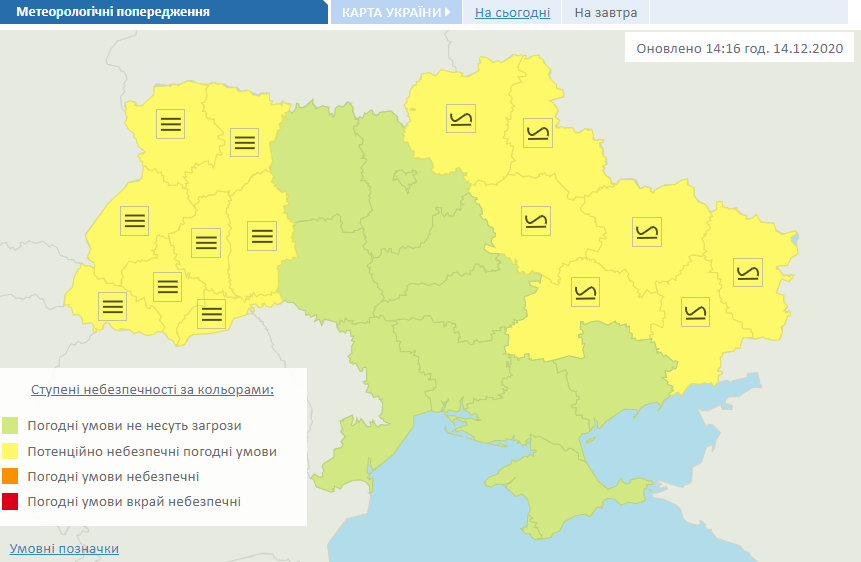Image resolution: width=861 pixels, height=562 pixels.
Task: Open the fog warning on Khmelnytskyi region
Action: (262, 235)
